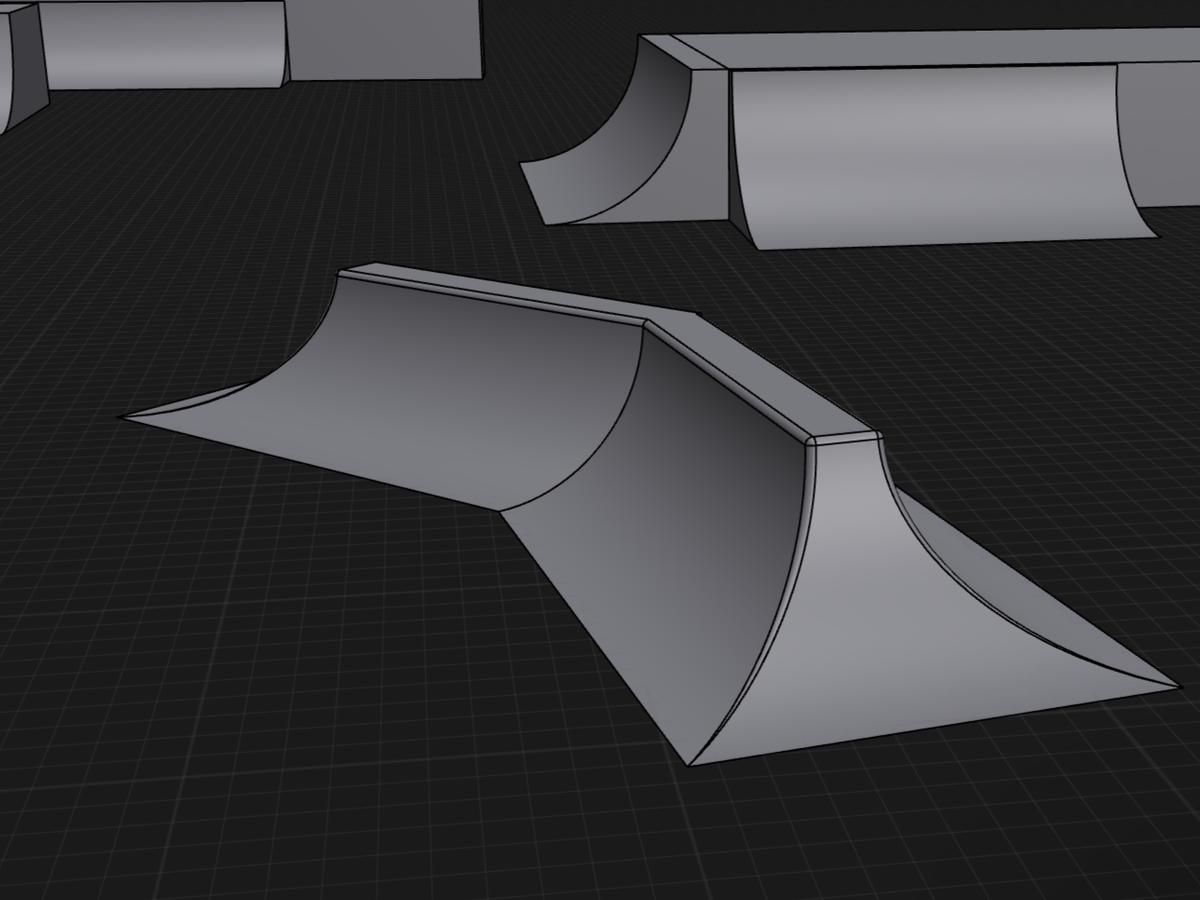Click the curved panel of the top-left object
The width and height of the screenshot is (1200, 900).
click(x=160, y=45)
